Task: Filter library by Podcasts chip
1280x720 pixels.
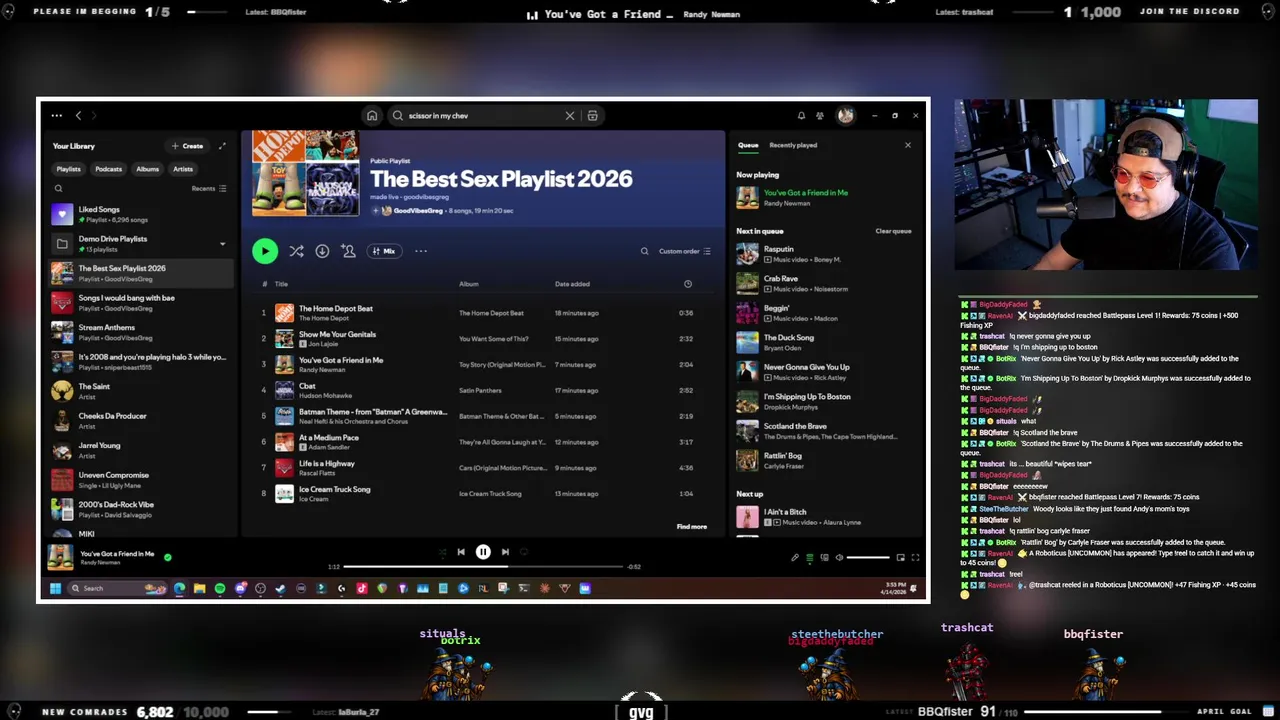Action: (108, 169)
